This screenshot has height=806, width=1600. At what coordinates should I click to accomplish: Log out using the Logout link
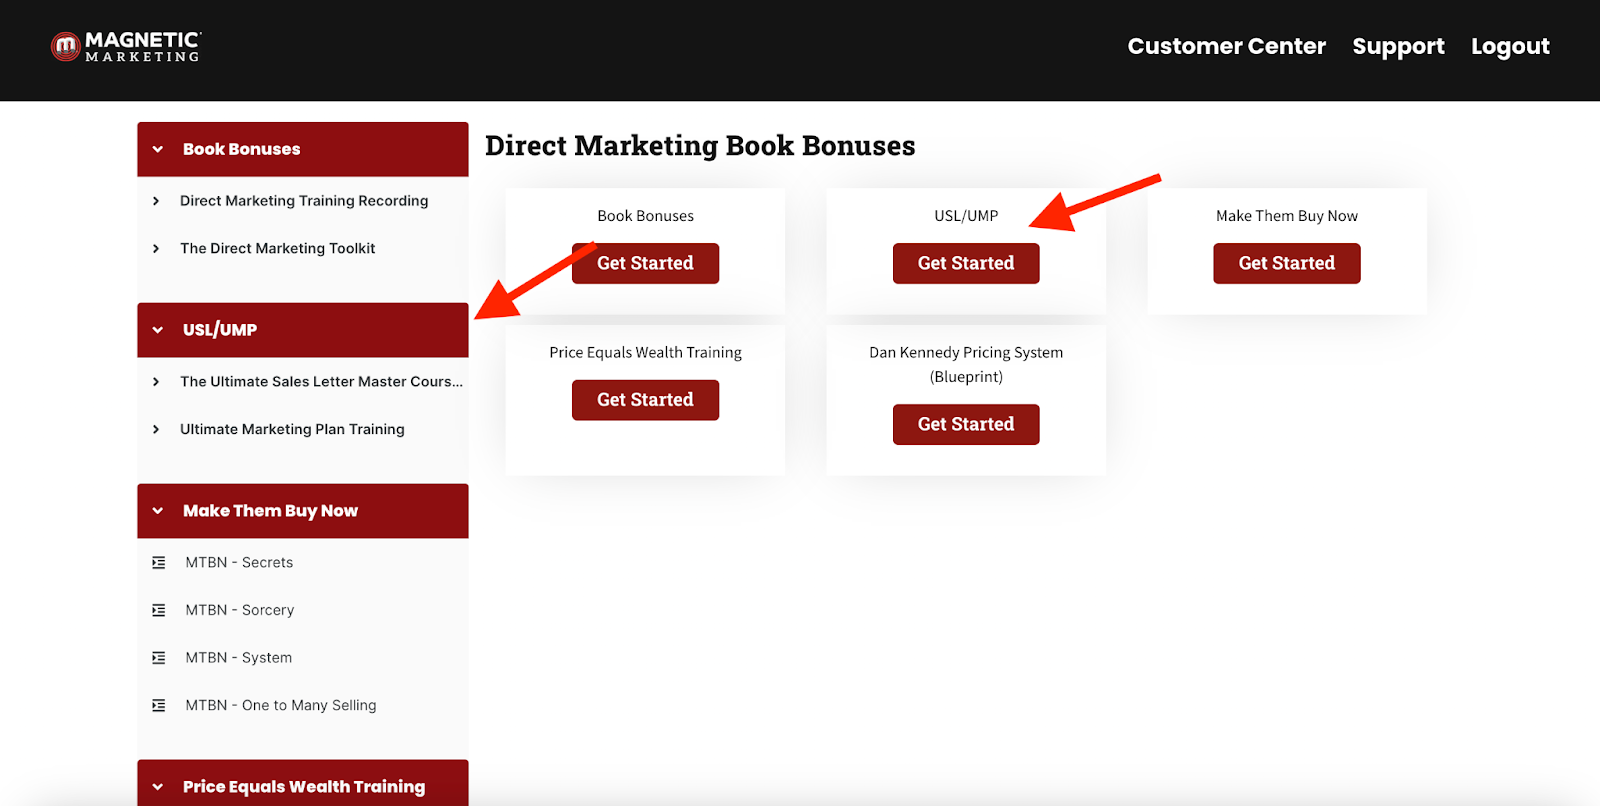1510,46
